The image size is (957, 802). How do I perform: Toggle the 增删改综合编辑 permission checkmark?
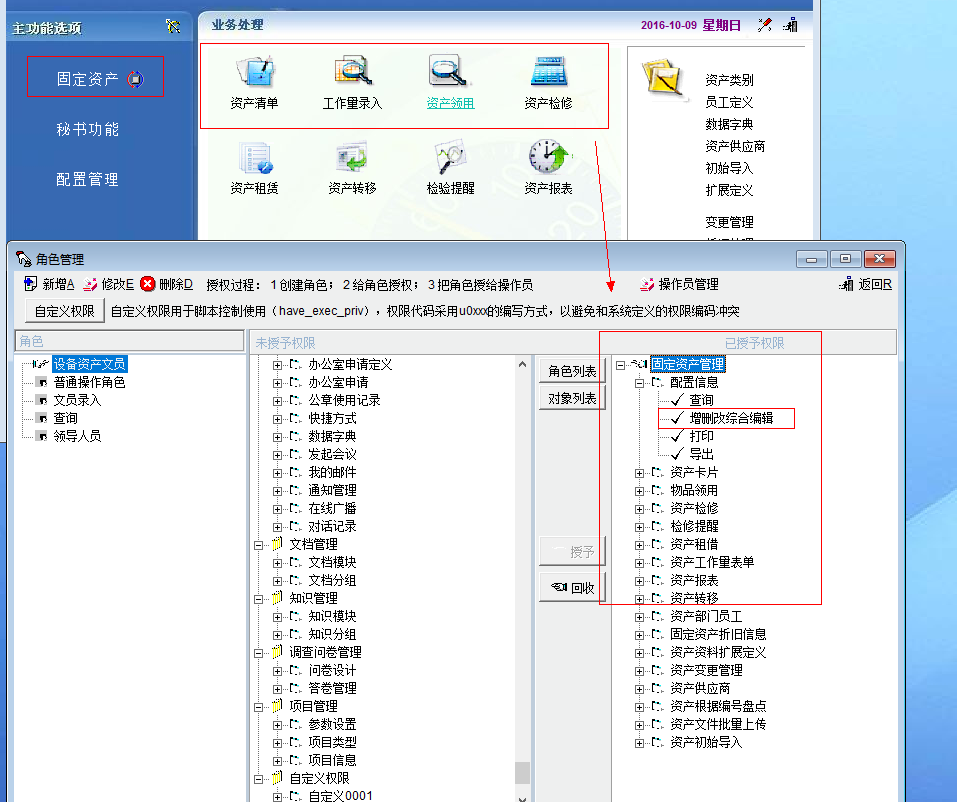(677, 418)
